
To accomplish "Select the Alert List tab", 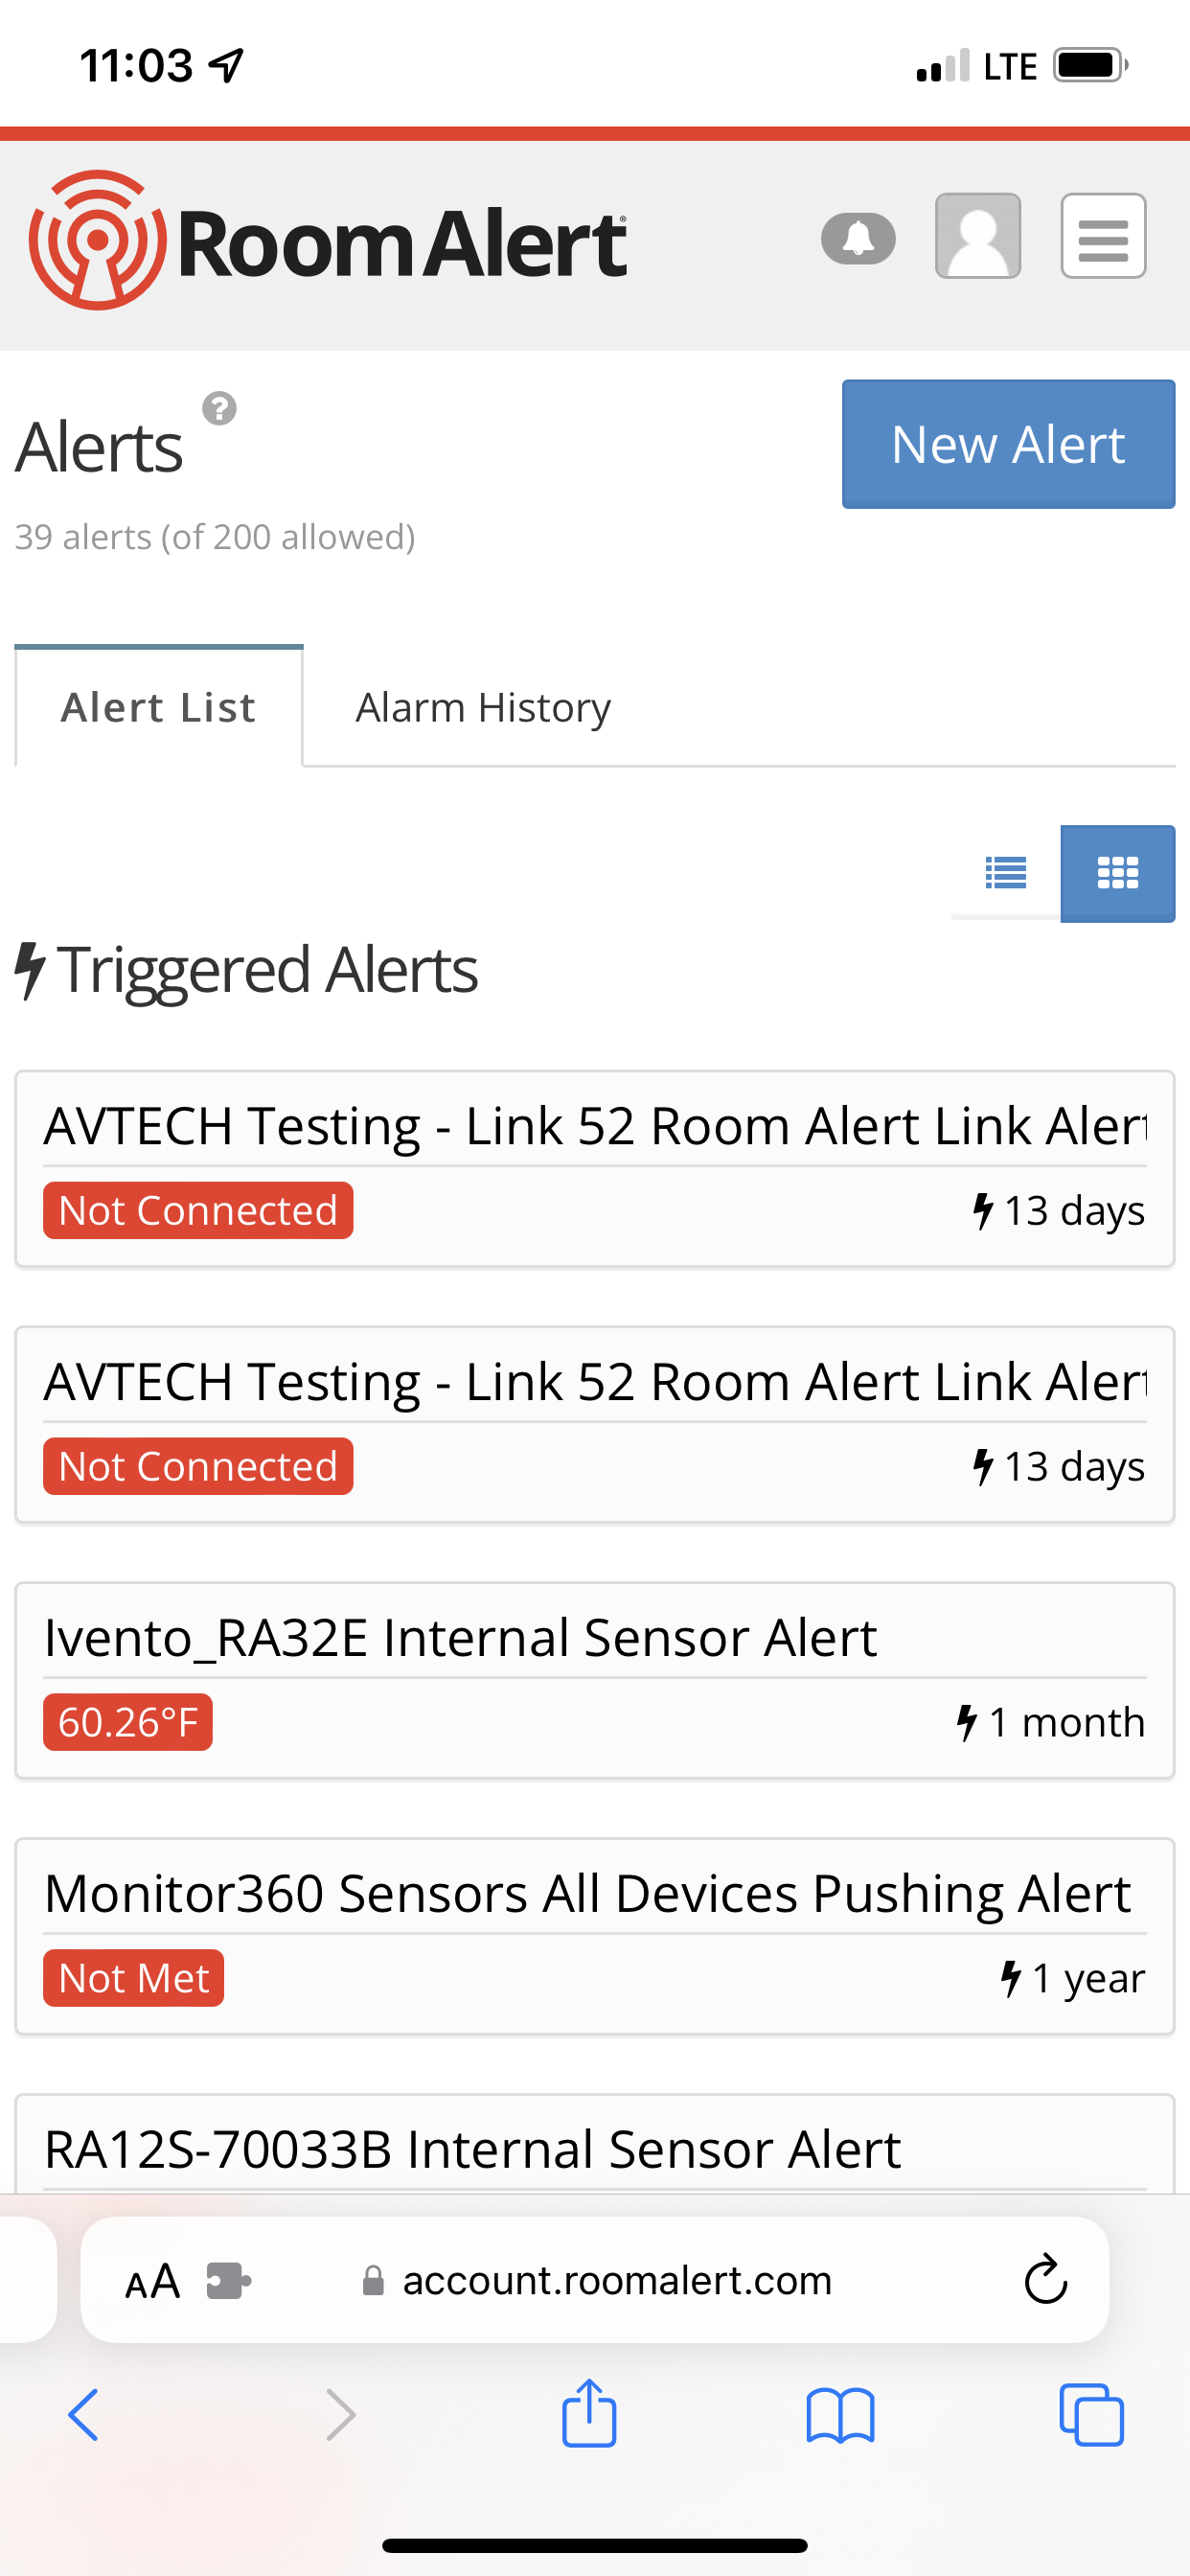I will point(159,707).
